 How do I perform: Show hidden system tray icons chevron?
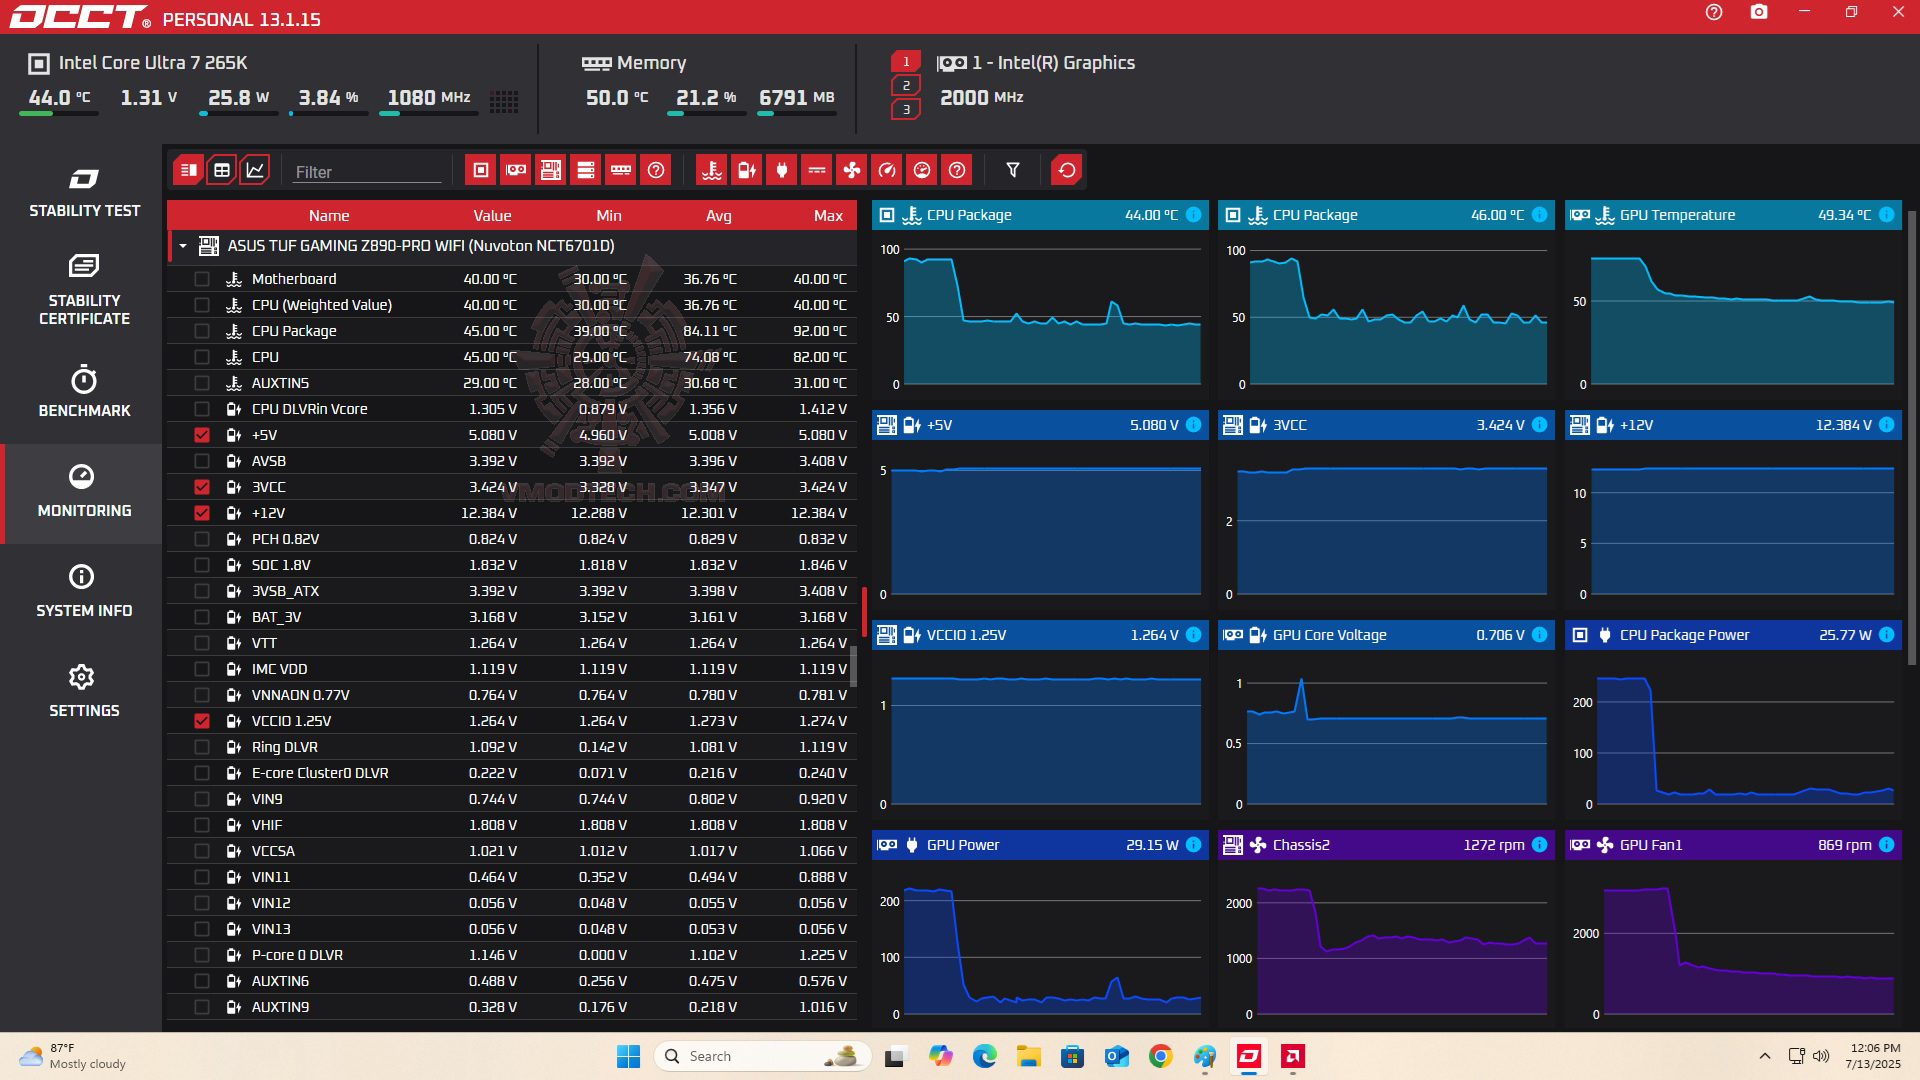(x=1765, y=1056)
